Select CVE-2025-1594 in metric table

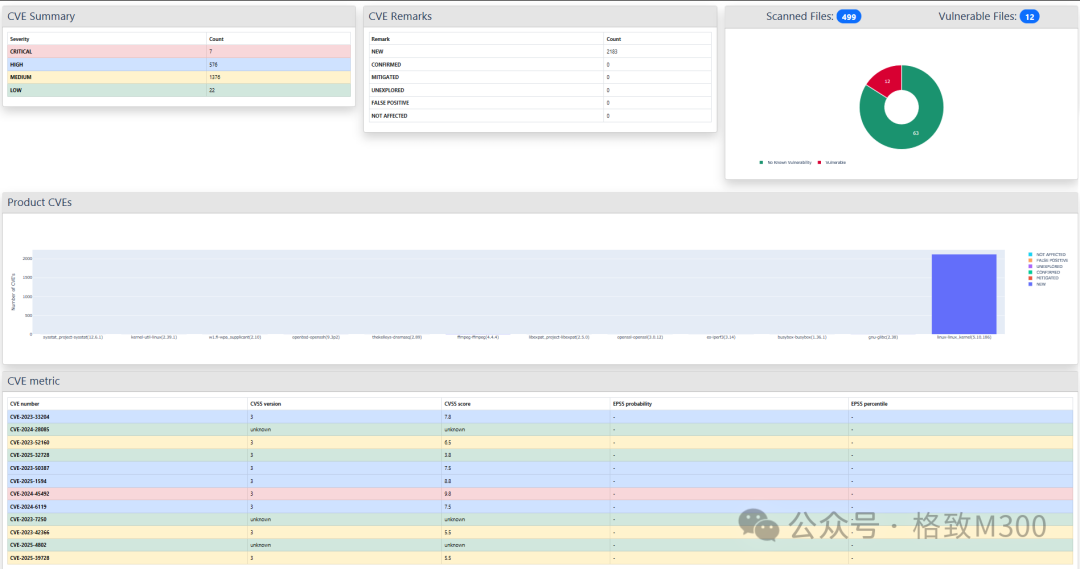[540, 482]
